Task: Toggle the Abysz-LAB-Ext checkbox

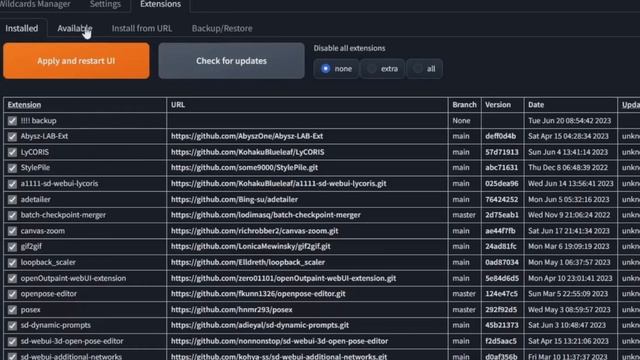Action: coord(12,136)
